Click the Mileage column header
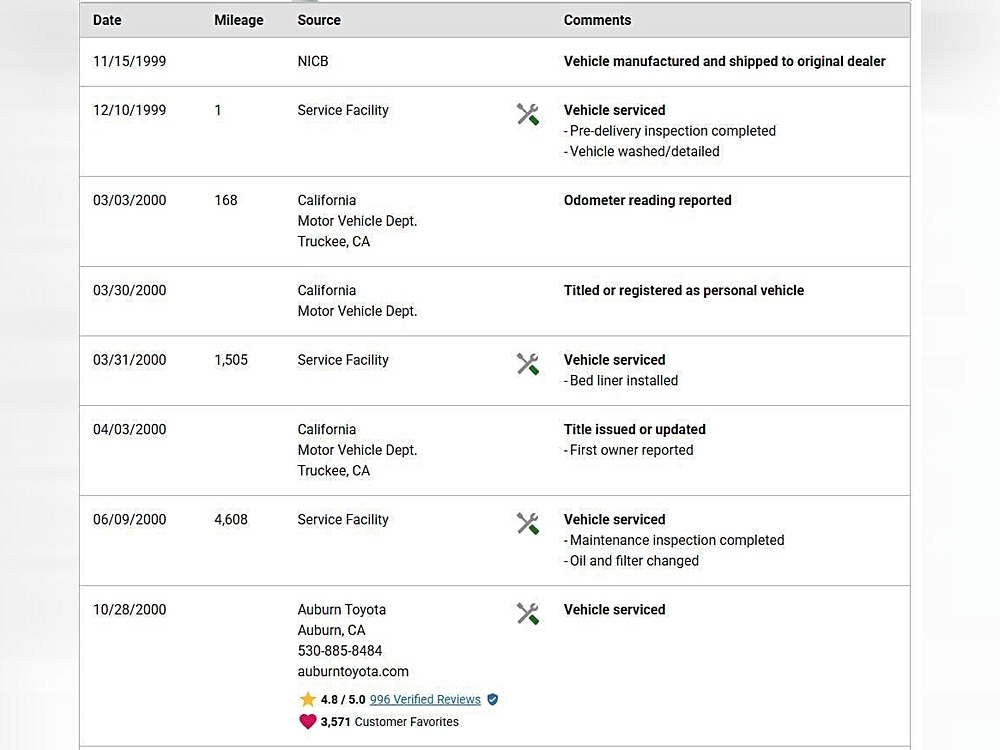Viewport: 1000px width, 750px height. click(239, 20)
